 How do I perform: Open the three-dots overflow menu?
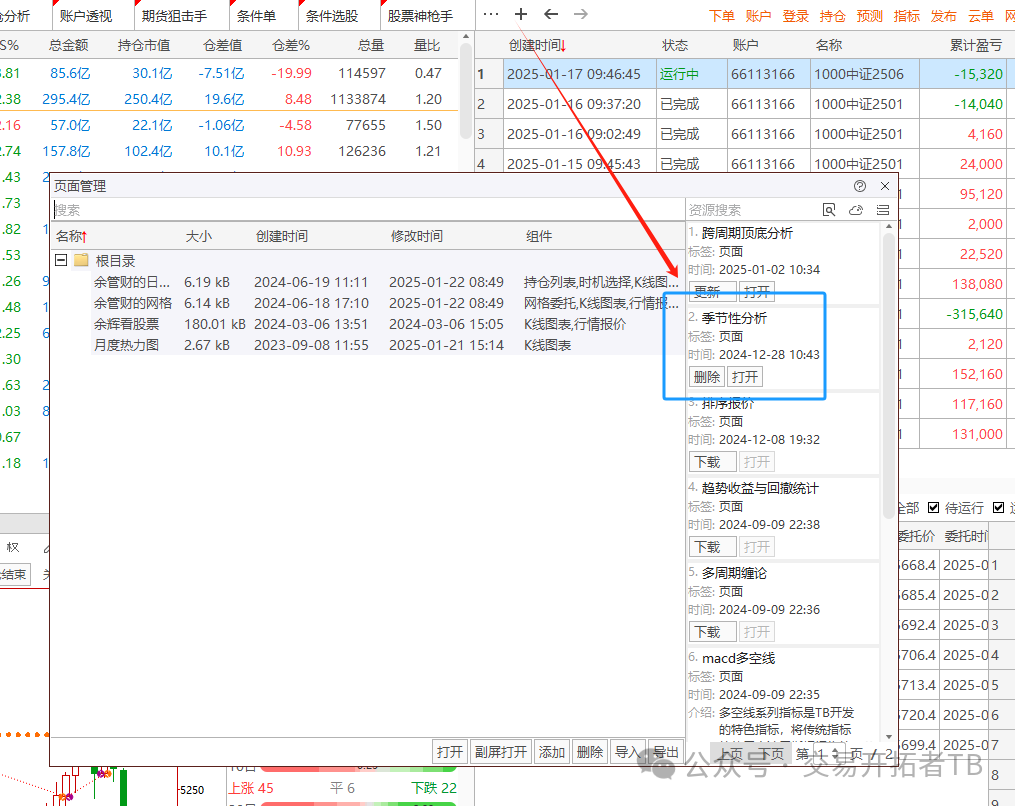pos(491,14)
